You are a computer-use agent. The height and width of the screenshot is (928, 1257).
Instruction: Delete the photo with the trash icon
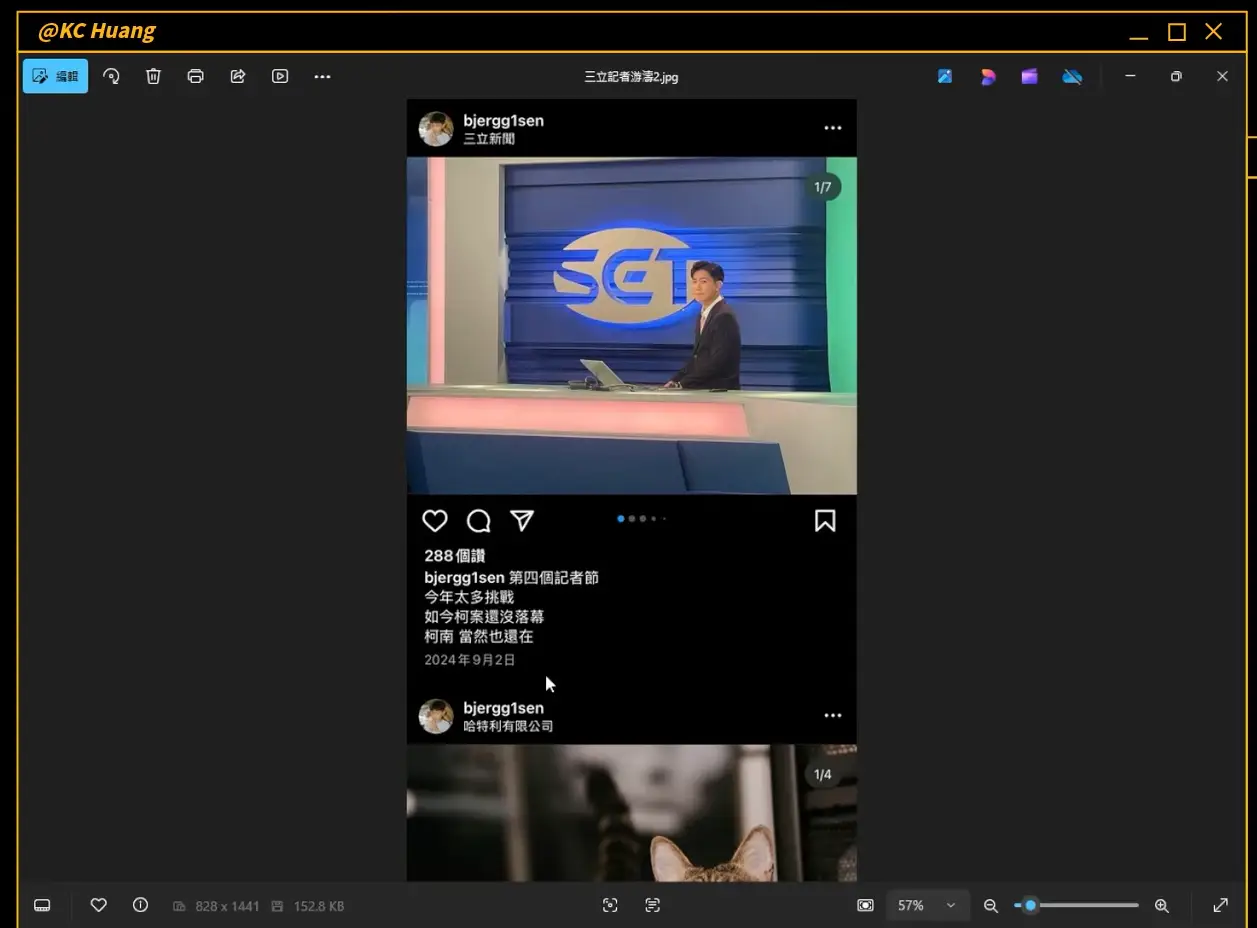153,76
